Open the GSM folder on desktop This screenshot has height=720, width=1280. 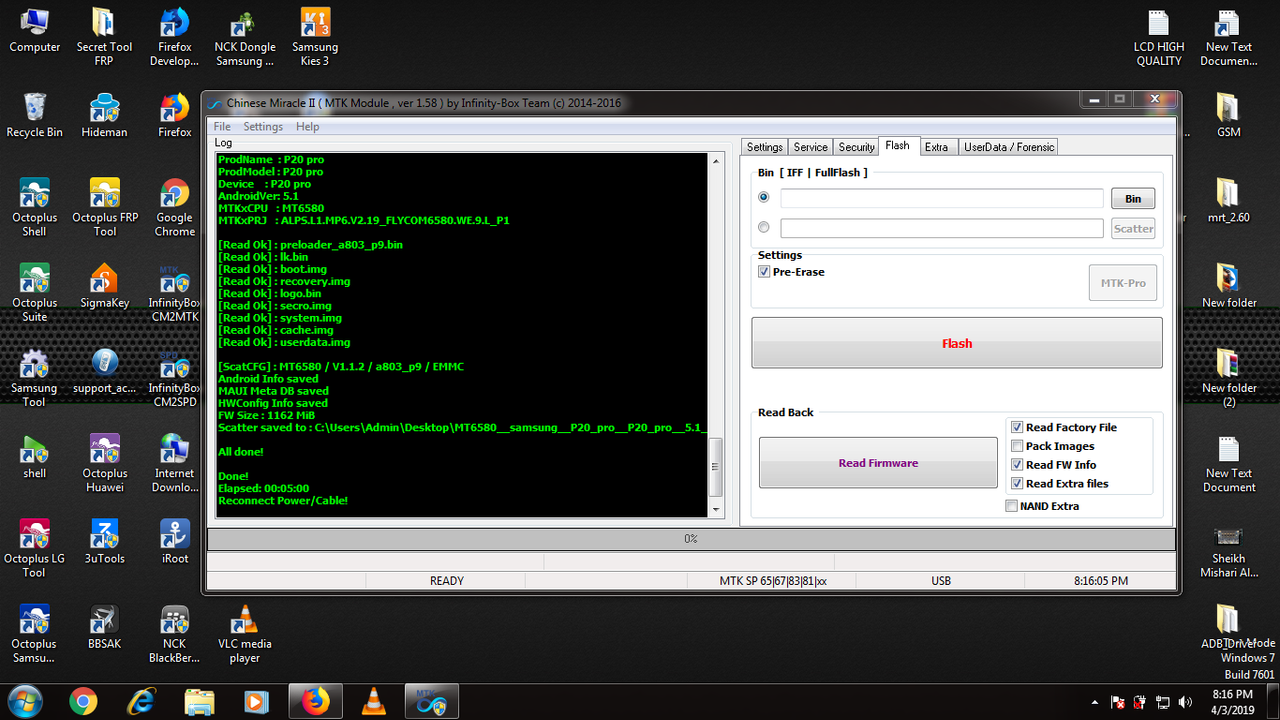1229,114
